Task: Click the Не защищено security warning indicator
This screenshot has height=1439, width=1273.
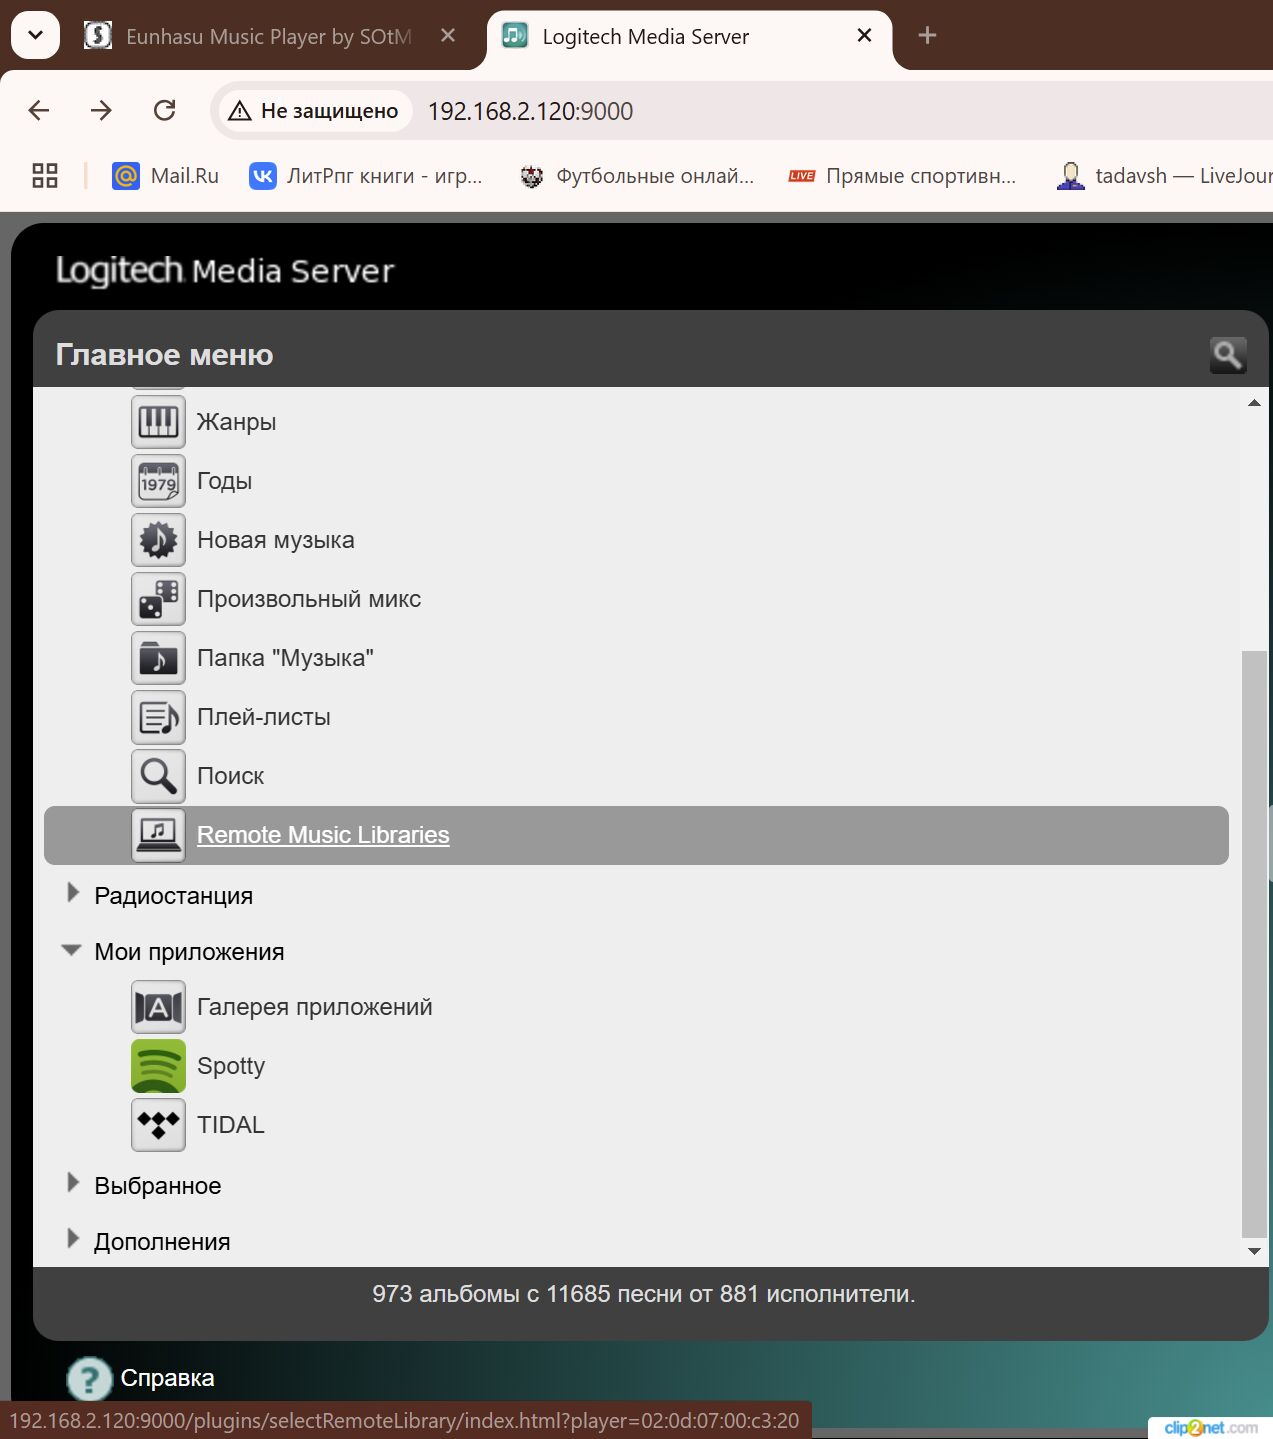Action: [313, 111]
